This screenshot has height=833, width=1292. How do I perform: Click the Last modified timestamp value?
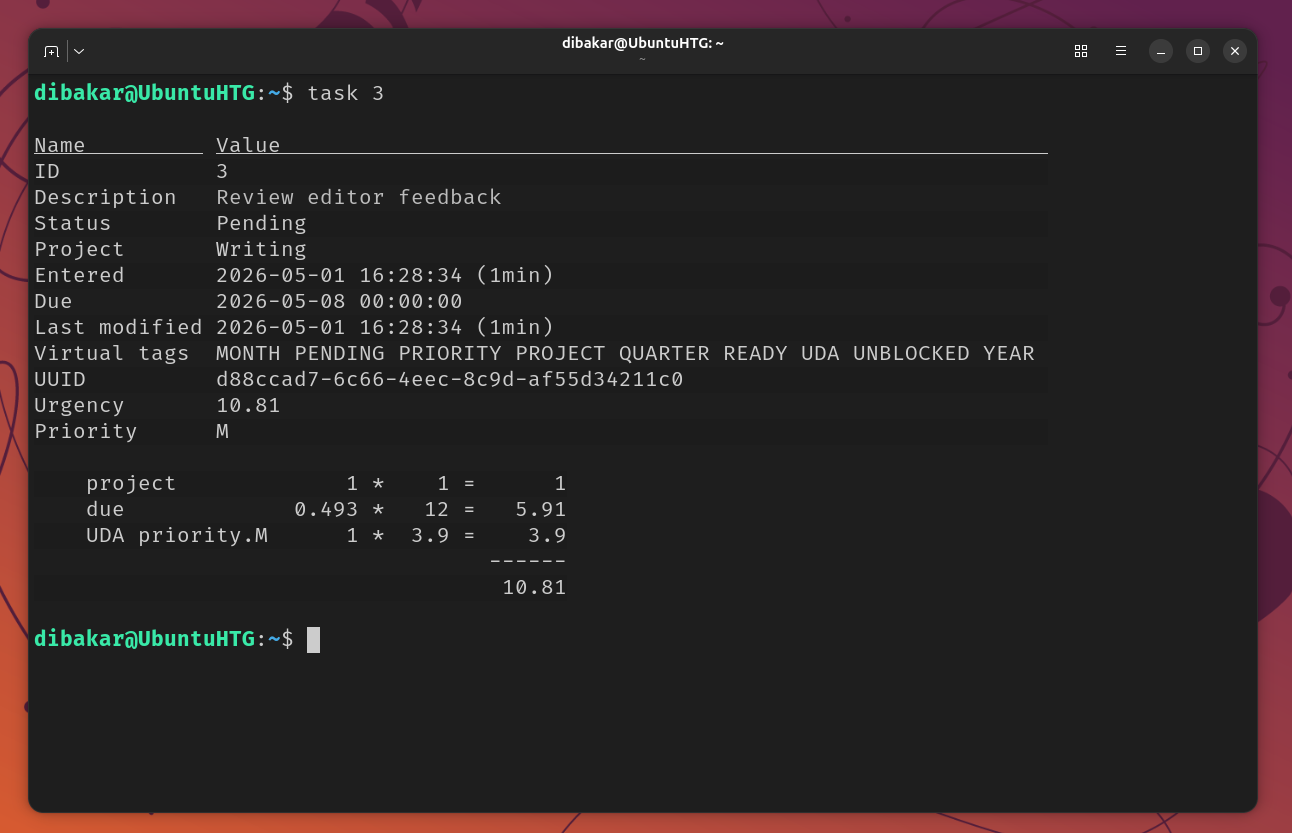[385, 327]
